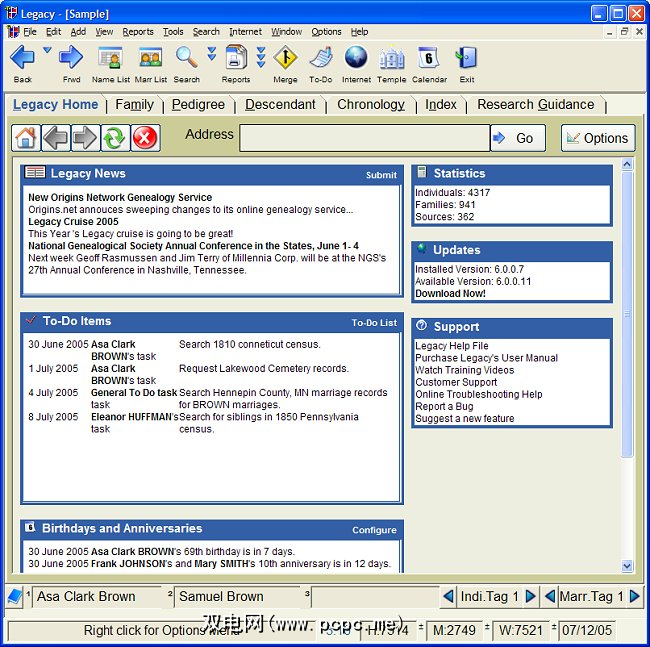Click the Samuel Brown bookmark field
The width and height of the screenshot is (650, 647).
click(x=238, y=596)
